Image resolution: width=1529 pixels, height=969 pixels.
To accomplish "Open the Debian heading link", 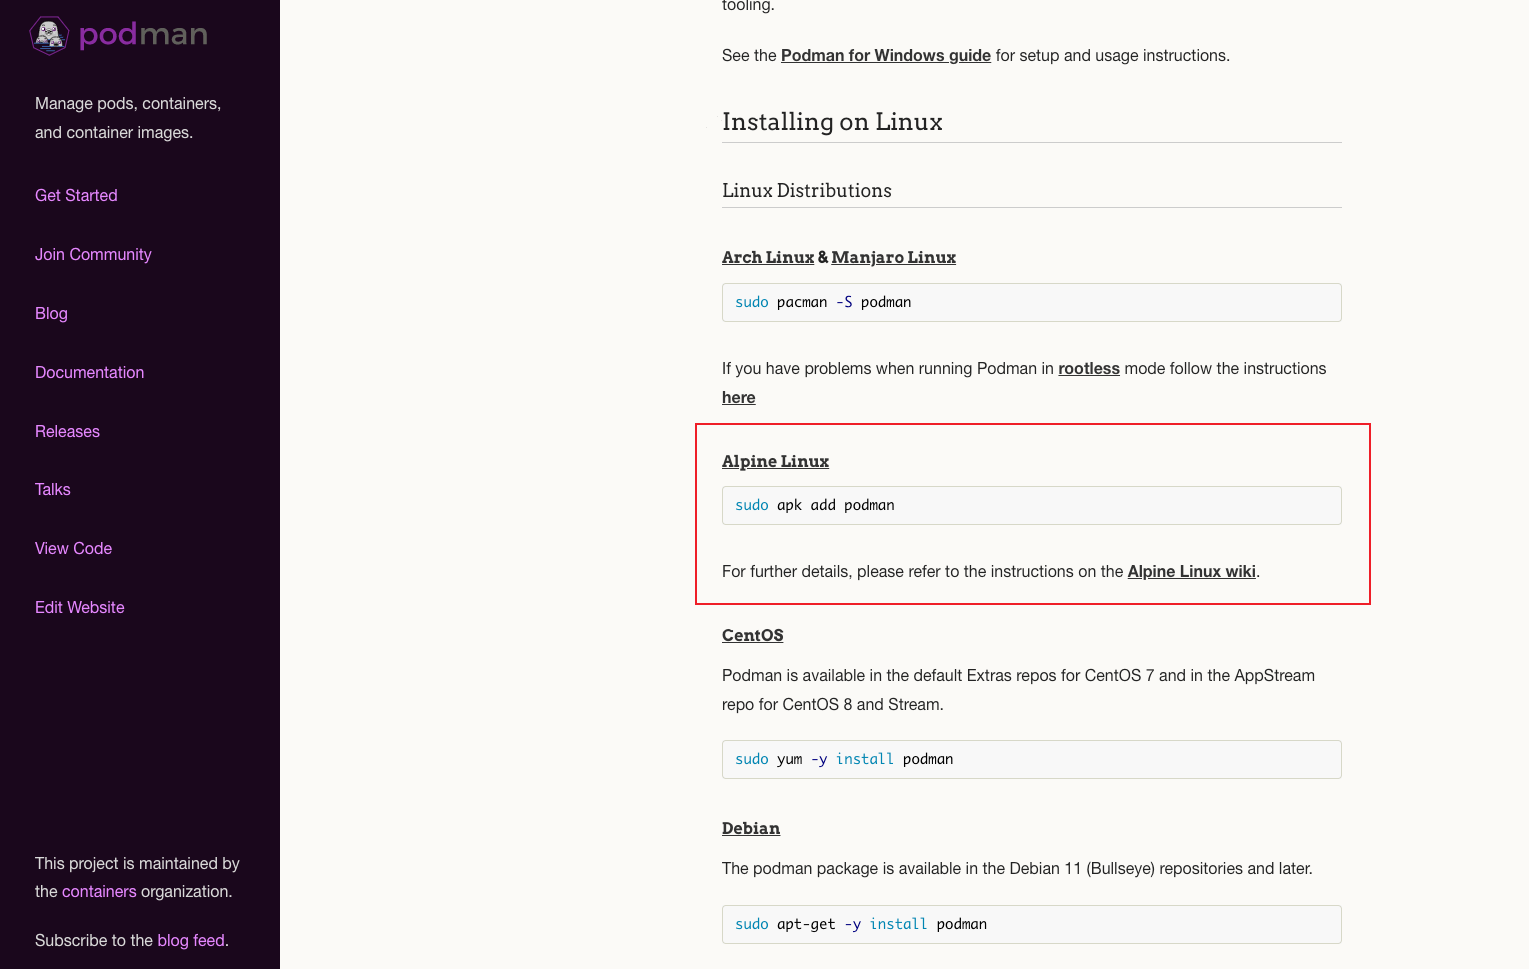I will point(750,828).
